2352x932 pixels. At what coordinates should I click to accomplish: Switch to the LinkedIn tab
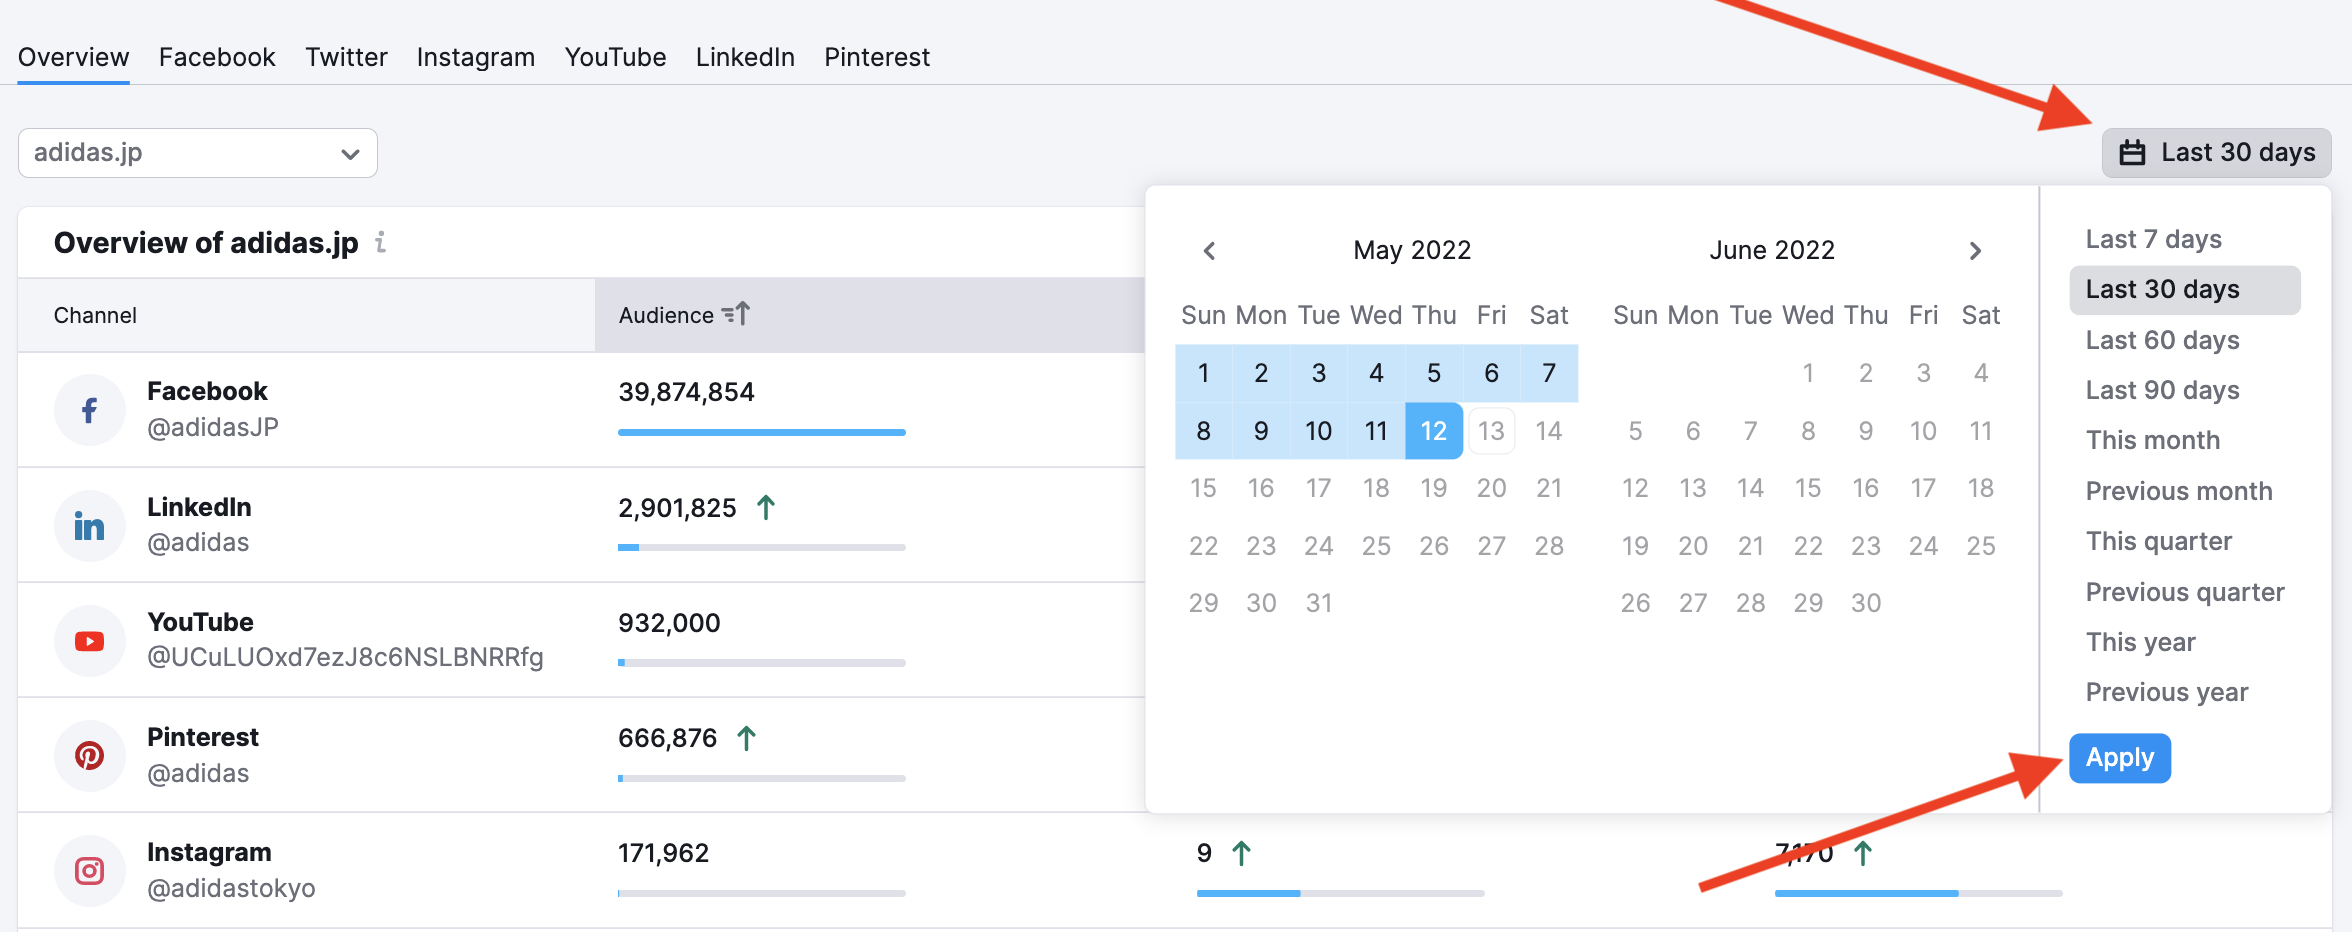[x=745, y=57]
